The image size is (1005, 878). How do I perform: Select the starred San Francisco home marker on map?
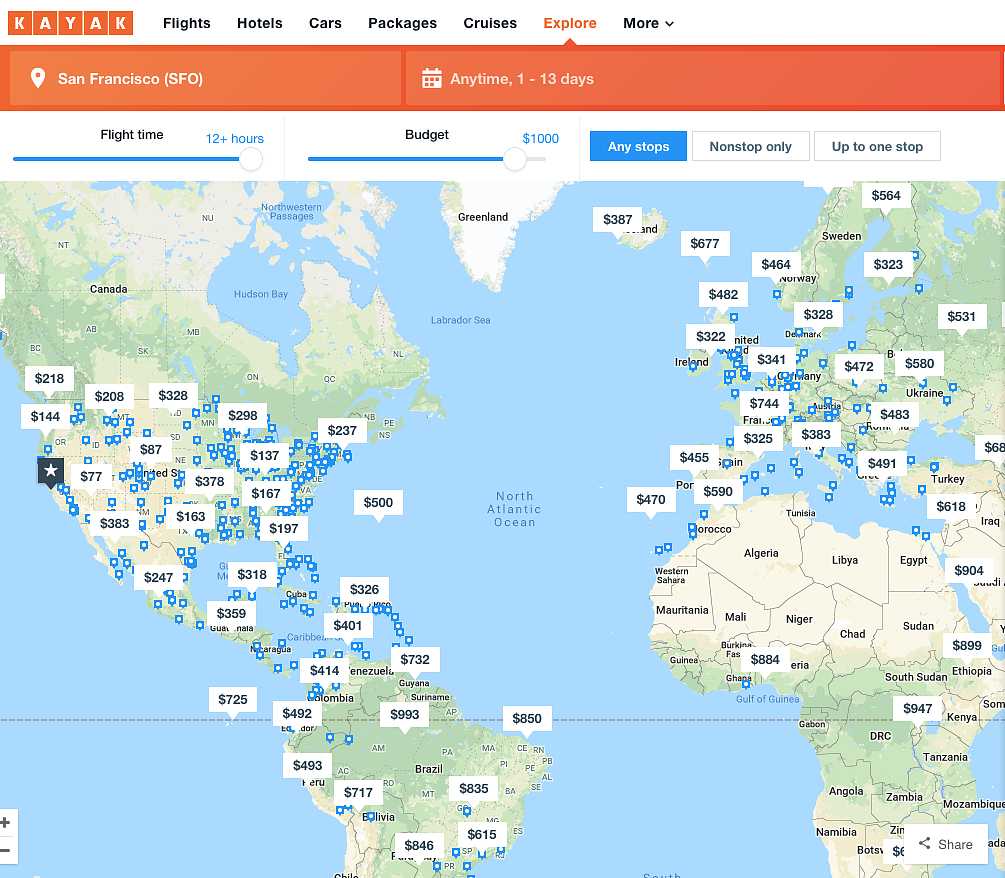pos(50,470)
